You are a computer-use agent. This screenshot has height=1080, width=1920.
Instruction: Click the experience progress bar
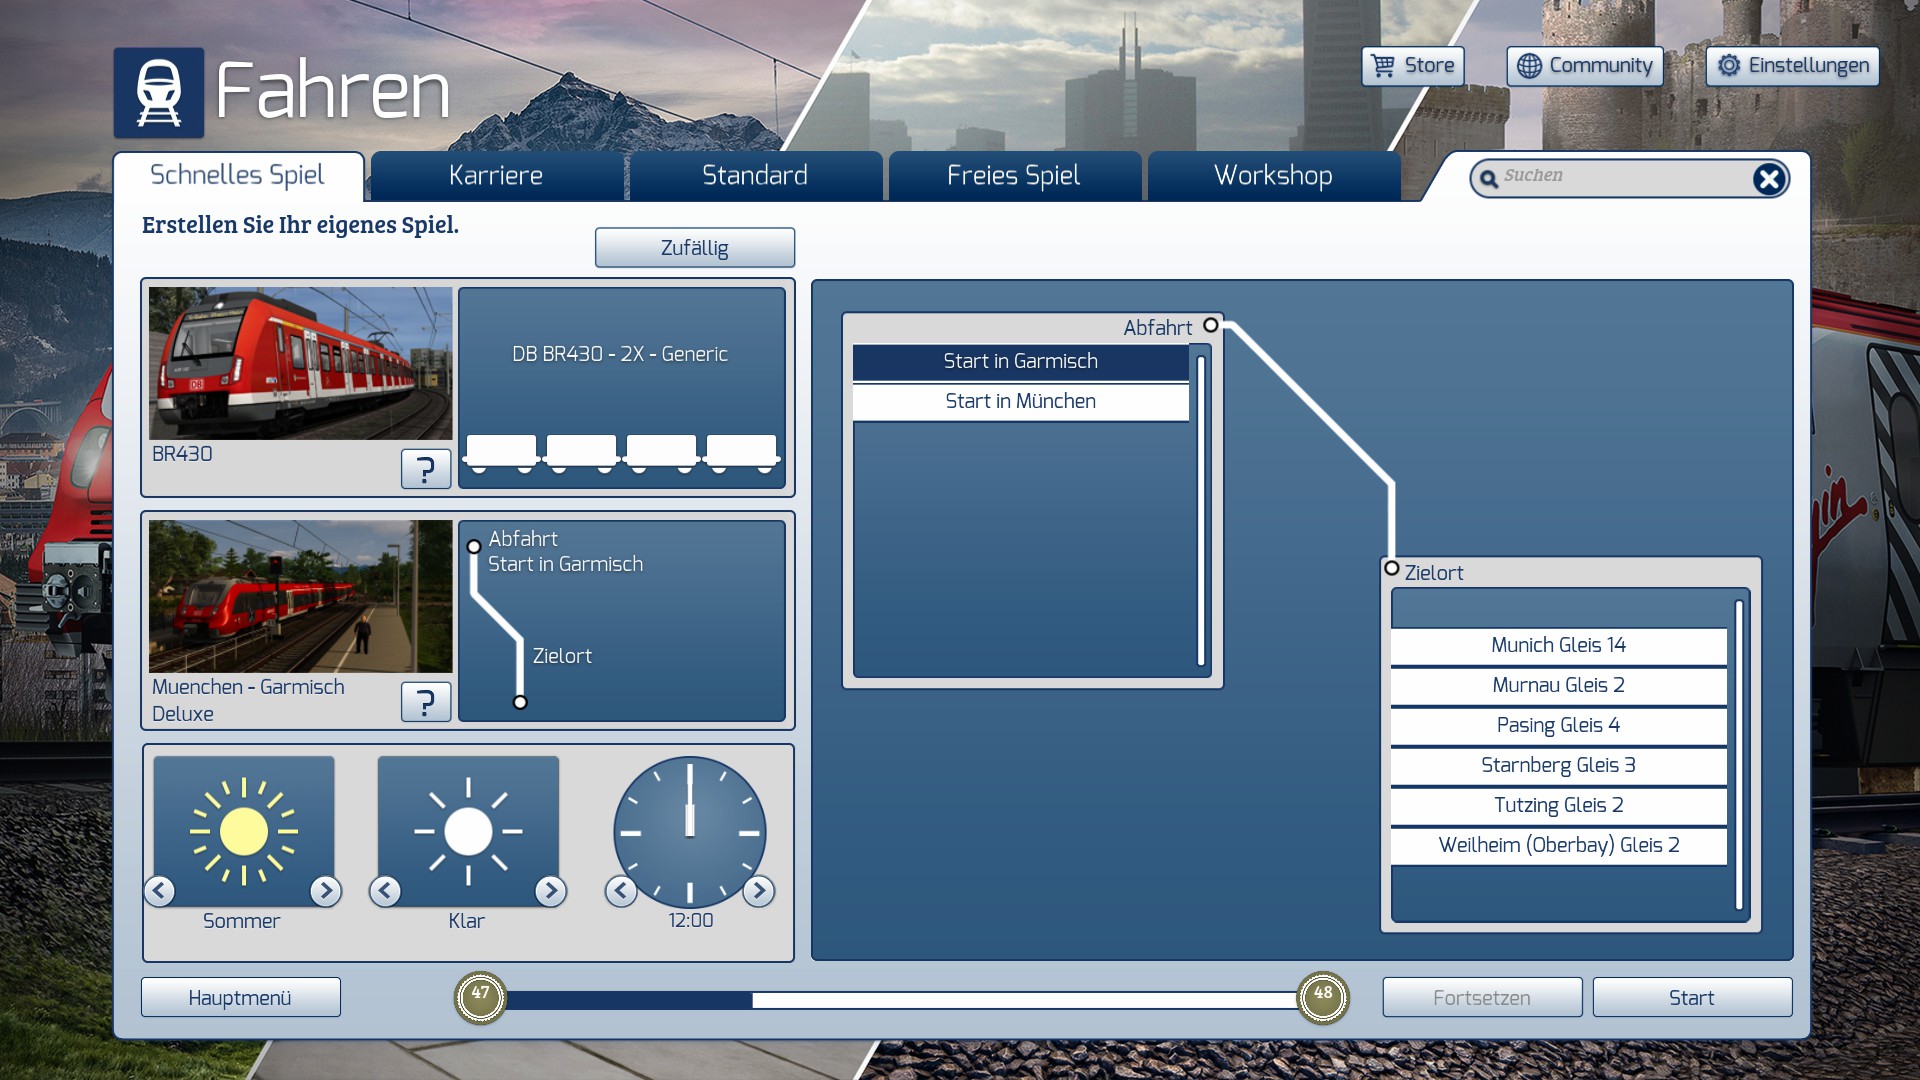click(900, 999)
